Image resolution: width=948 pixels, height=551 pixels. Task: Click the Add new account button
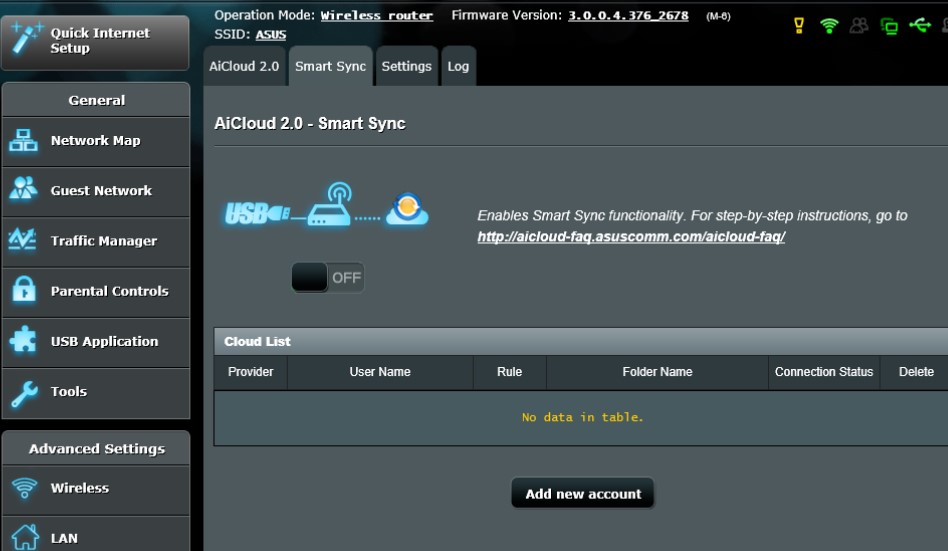coord(583,494)
